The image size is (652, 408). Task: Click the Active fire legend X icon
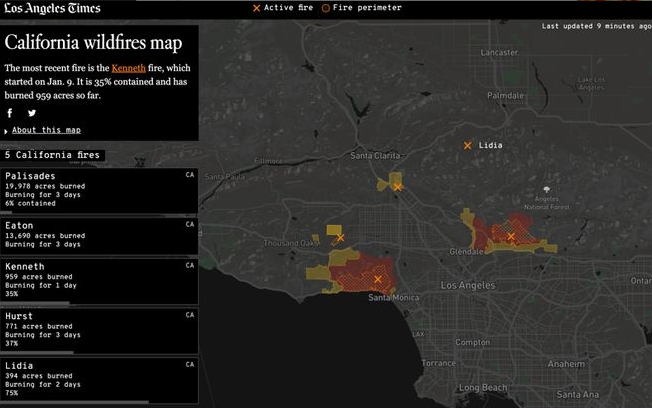(257, 8)
